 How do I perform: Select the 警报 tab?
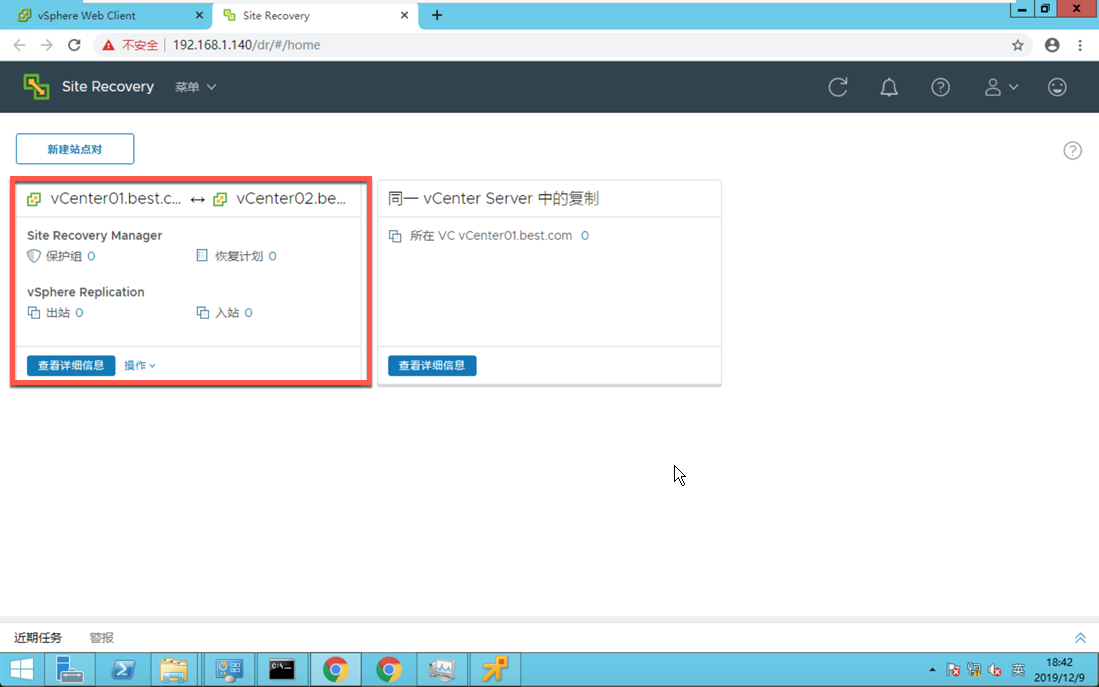(102, 637)
